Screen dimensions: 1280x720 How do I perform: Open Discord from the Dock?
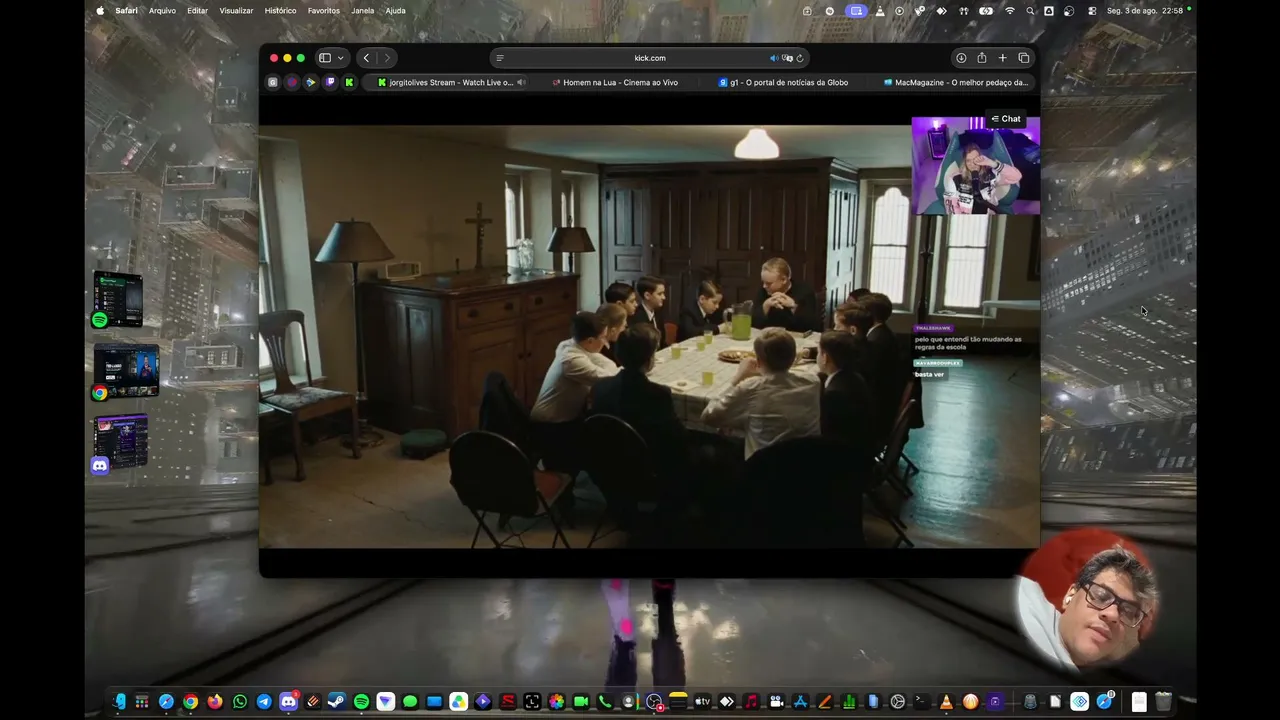[x=288, y=702]
